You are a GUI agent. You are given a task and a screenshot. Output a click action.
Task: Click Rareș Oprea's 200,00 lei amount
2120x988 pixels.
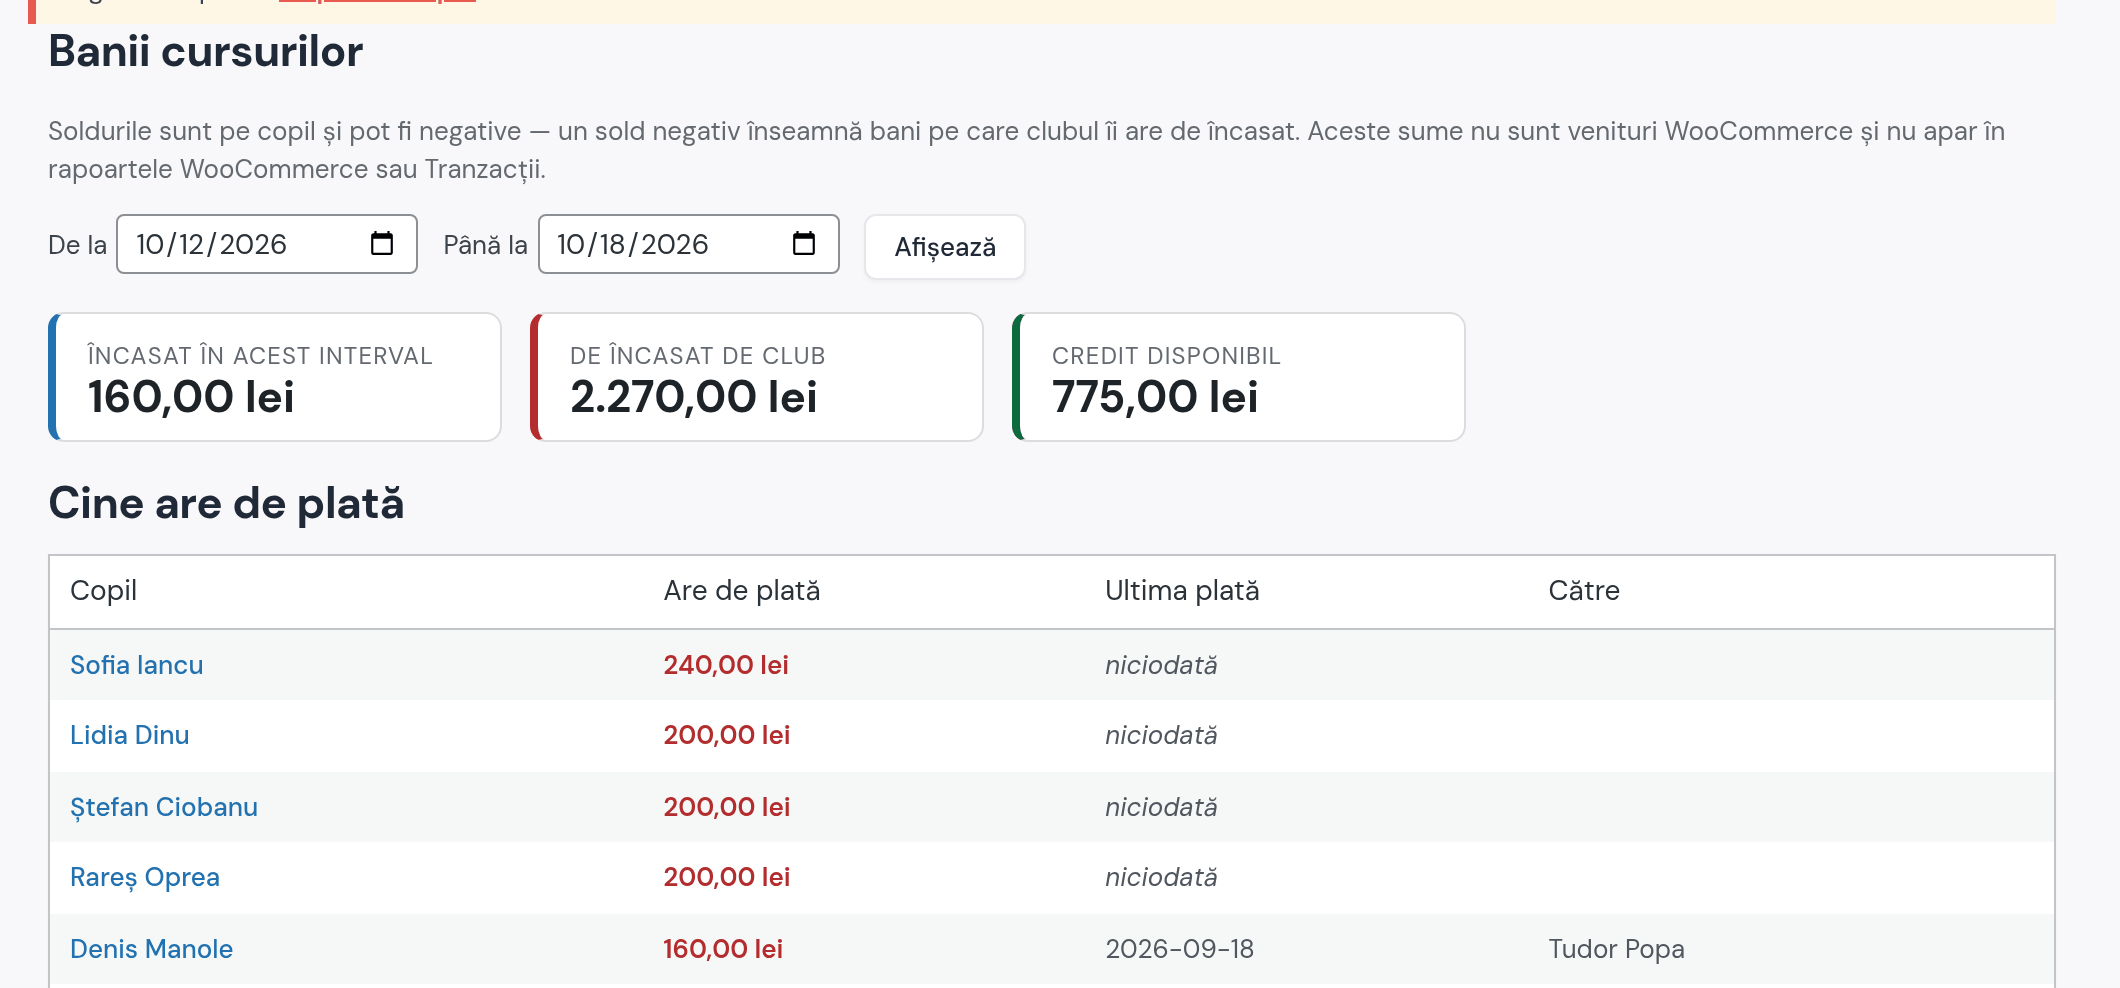pos(727,877)
